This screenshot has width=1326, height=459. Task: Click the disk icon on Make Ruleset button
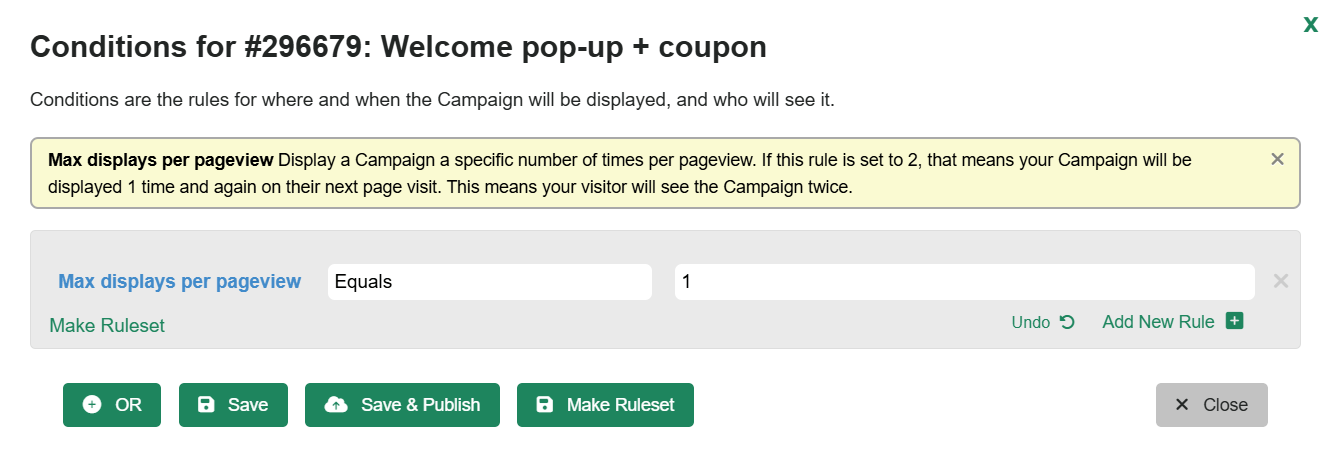pyautogui.click(x=545, y=405)
